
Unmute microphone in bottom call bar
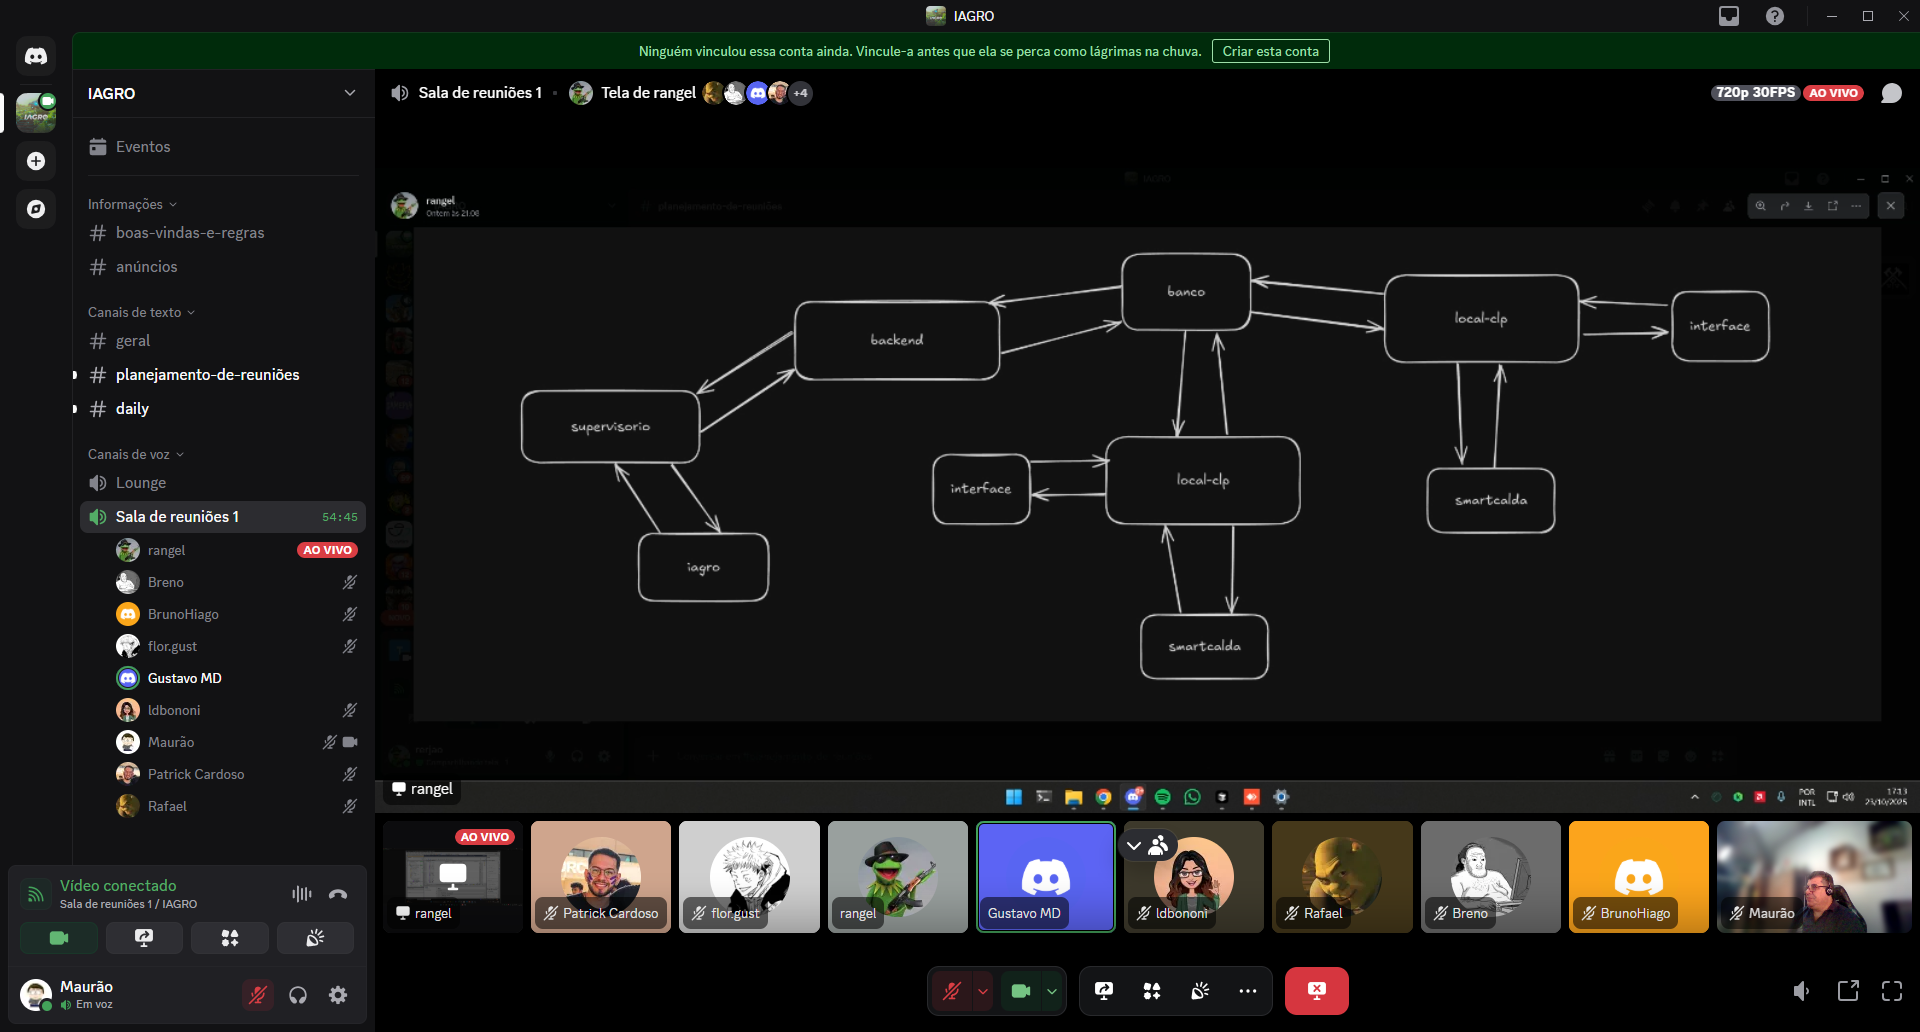pos(952,991)
